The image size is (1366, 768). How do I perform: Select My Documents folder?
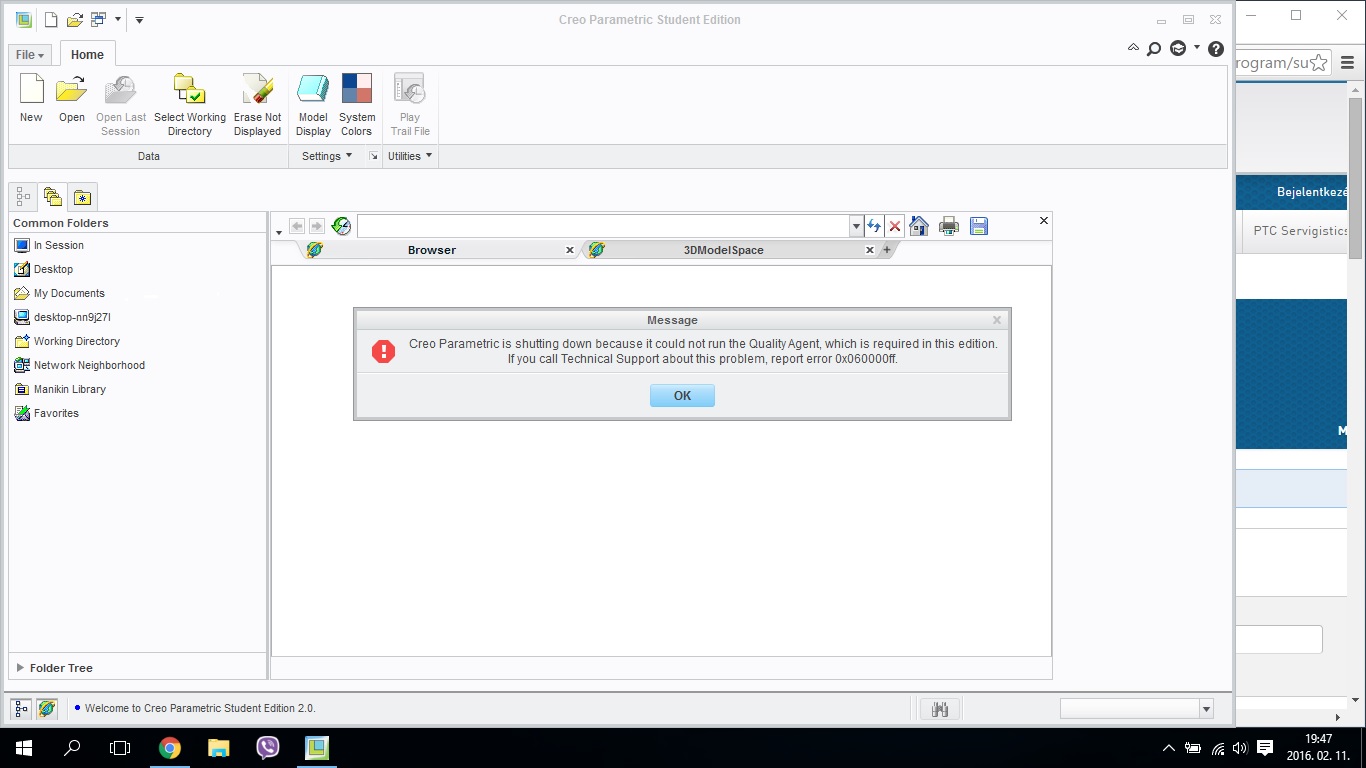tap(59, 293)
